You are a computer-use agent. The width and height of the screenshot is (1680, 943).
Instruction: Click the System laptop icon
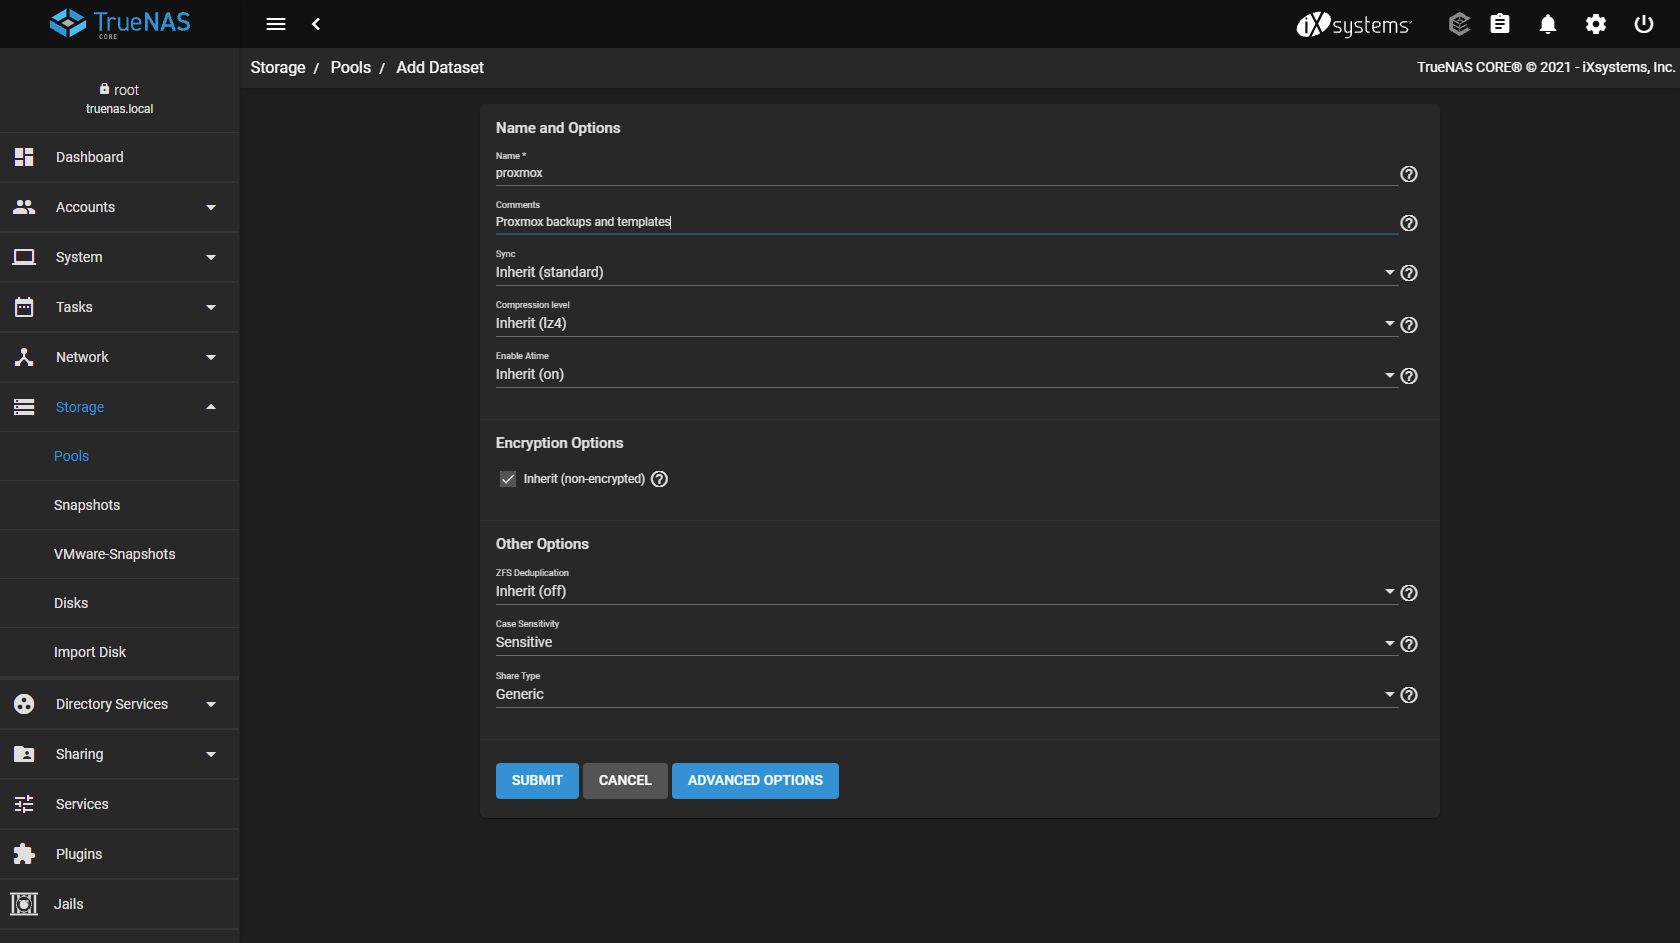24,257
